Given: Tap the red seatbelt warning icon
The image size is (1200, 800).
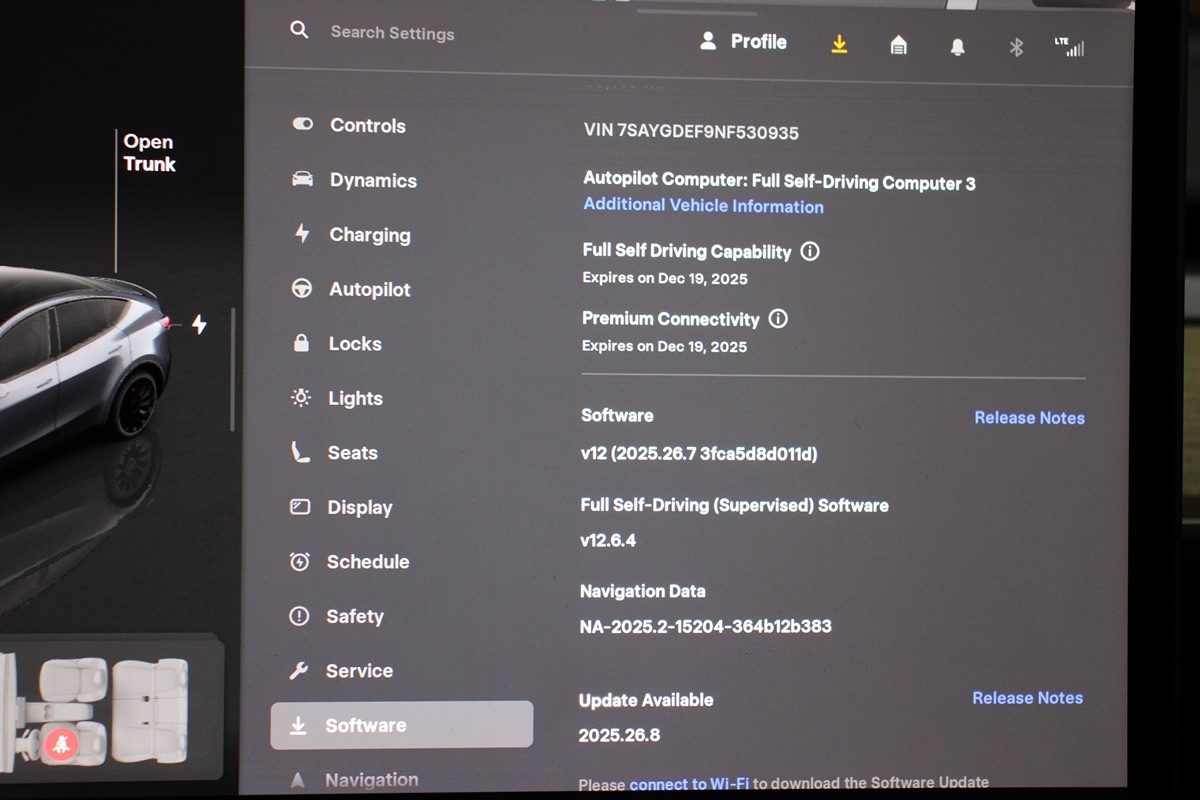Looking at the screenshot, I should coord(61,743).
